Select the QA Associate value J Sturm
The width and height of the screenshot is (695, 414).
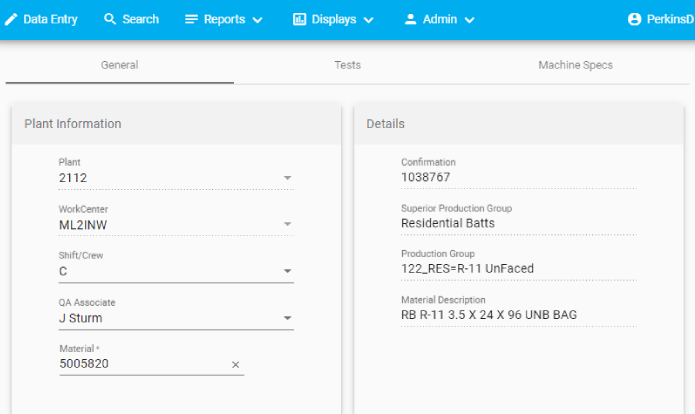81,318
